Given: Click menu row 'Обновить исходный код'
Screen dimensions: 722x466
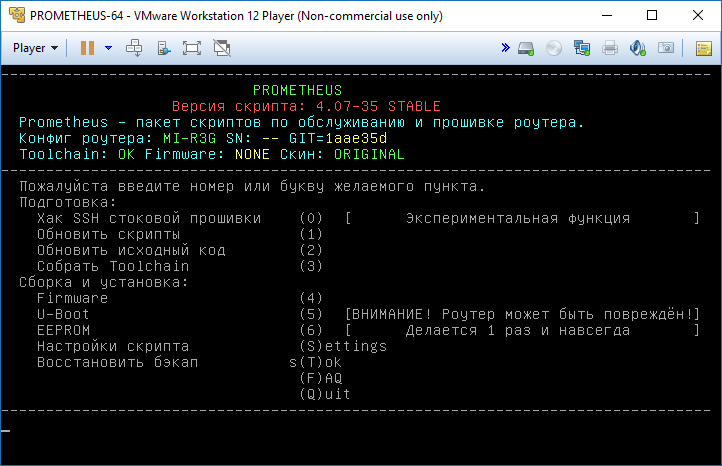Looking at the screenshot, I should click(x=180, y=250).
